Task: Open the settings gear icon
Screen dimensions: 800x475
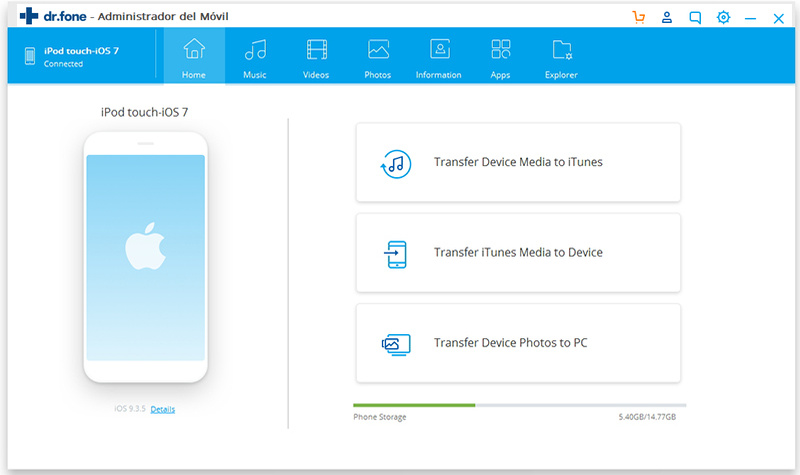Action: coord(723,17)
